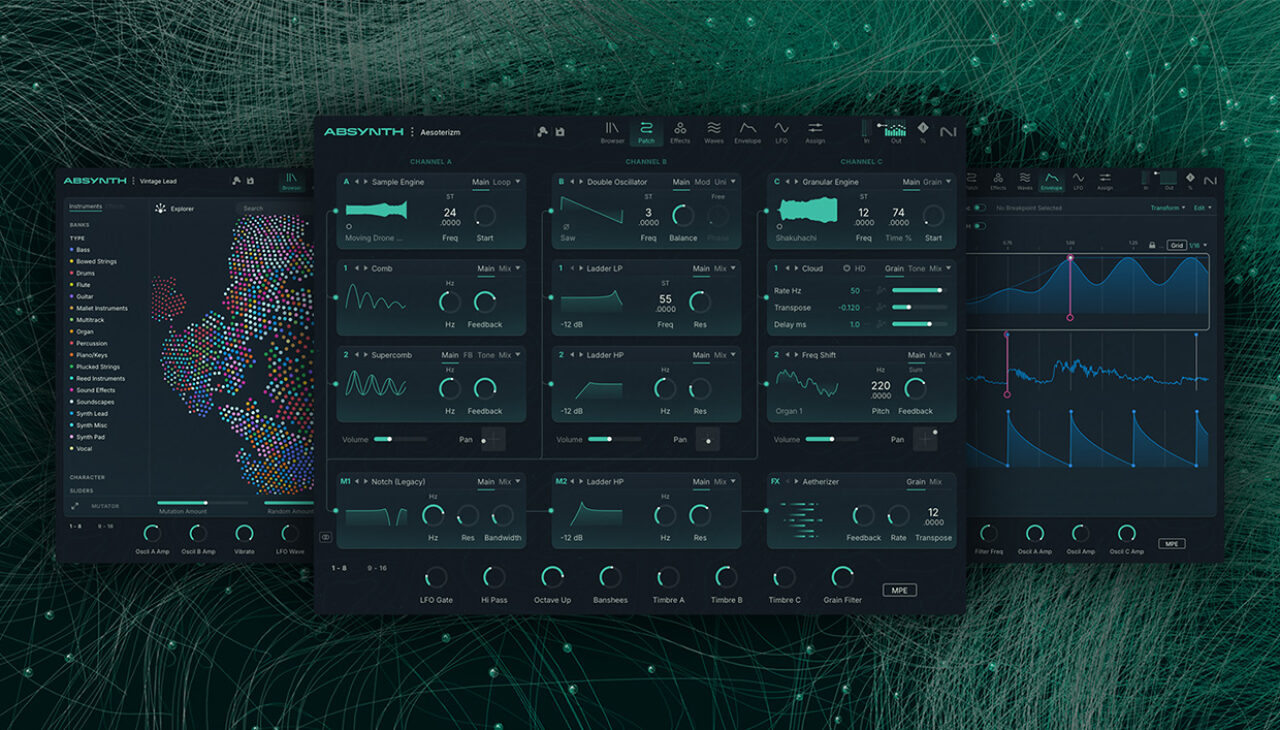The height and width of the screenshot is (730, 1280).
Task: Open the Transform dropdown in the Envelope panel
Action: [1167, 208]
